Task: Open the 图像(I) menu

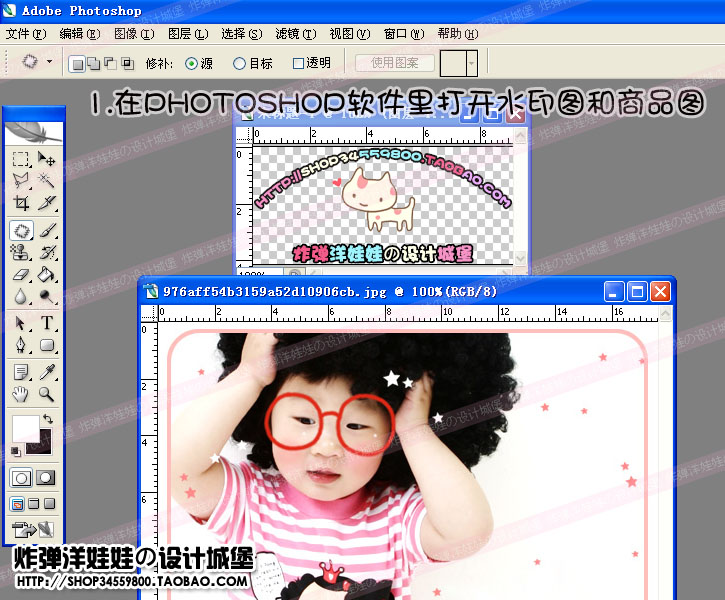Action: 134,34
